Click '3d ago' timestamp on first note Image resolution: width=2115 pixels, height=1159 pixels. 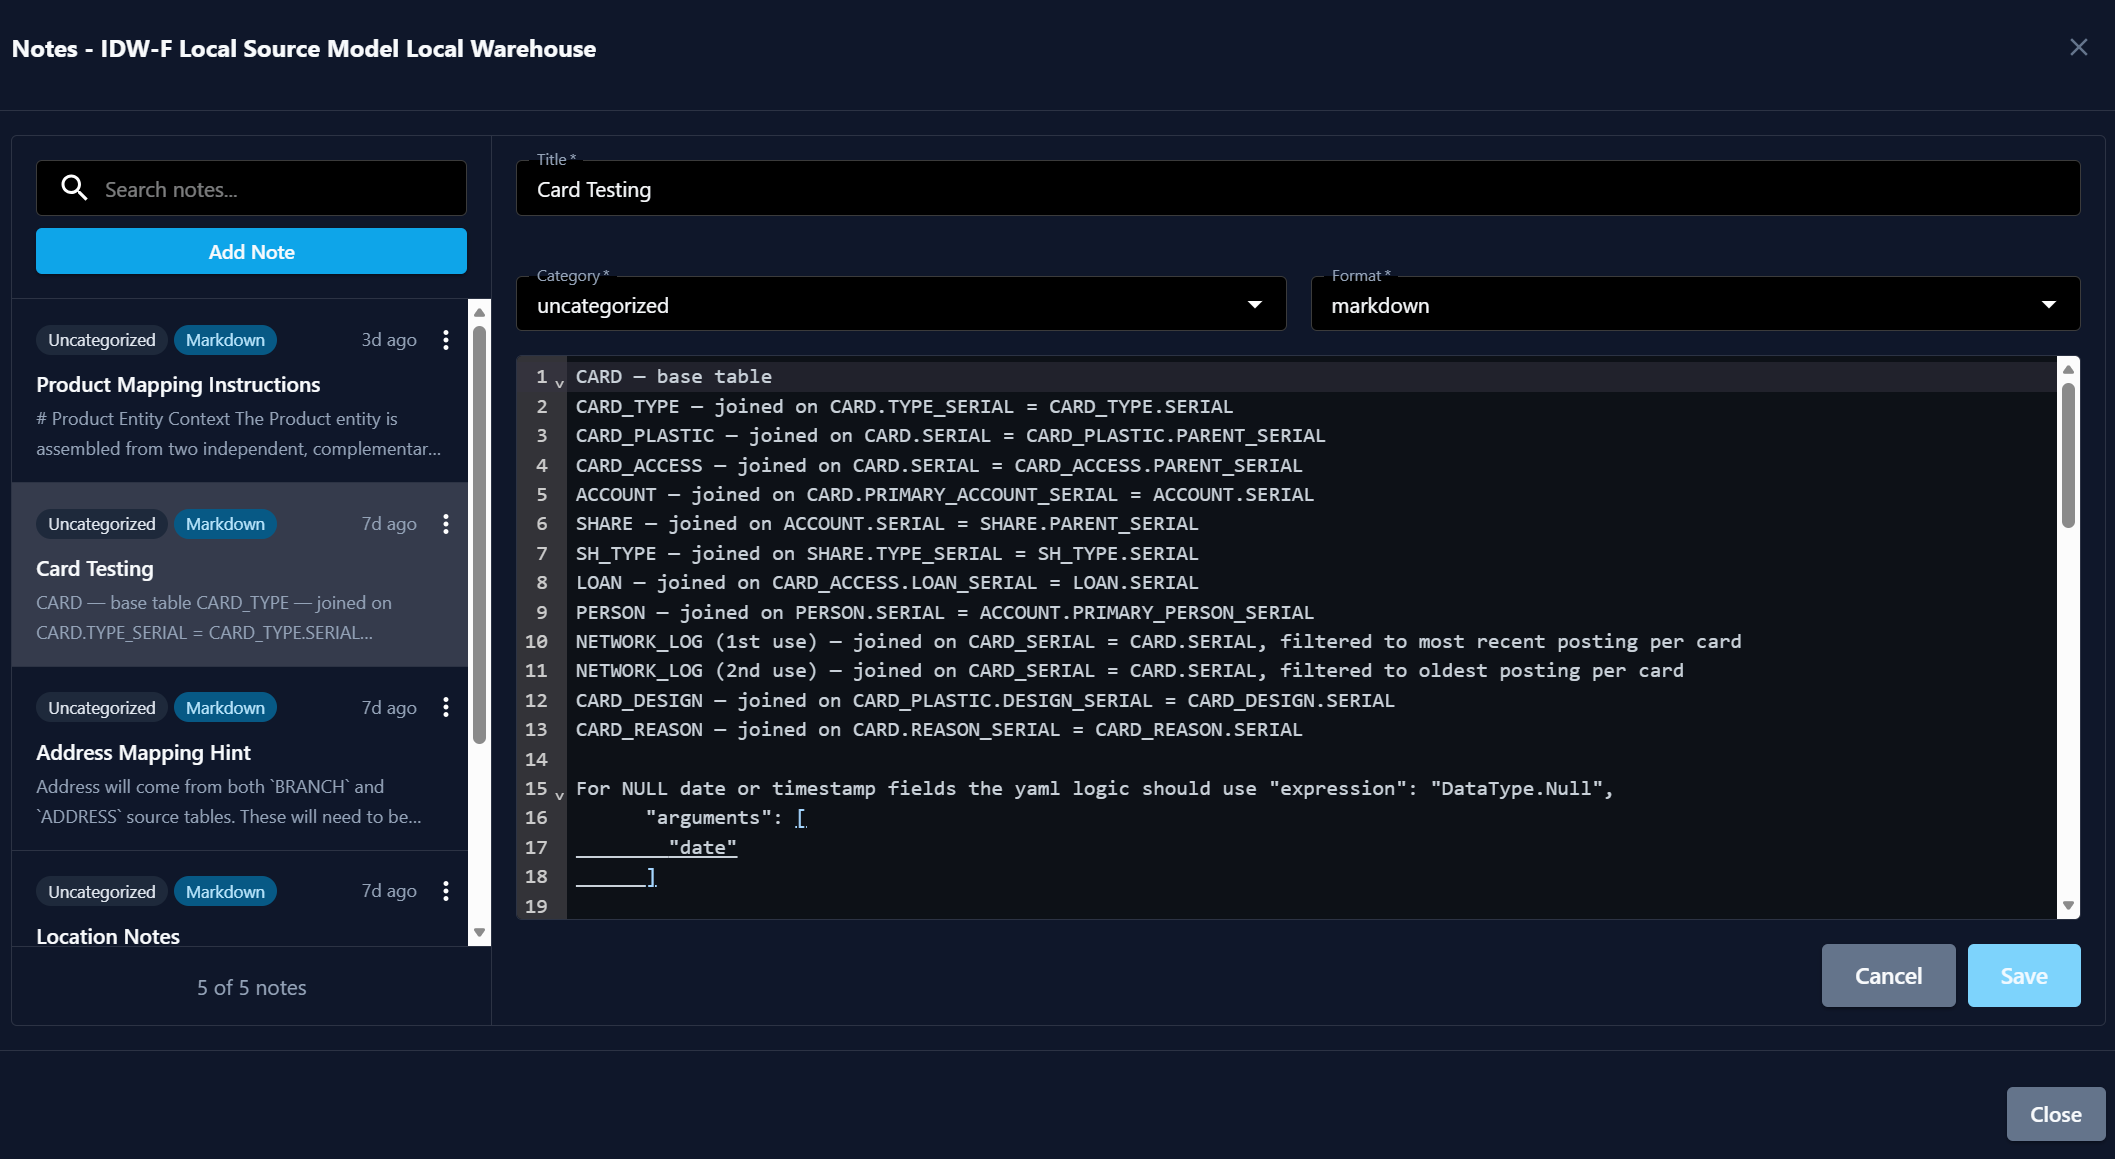point(389,340)
